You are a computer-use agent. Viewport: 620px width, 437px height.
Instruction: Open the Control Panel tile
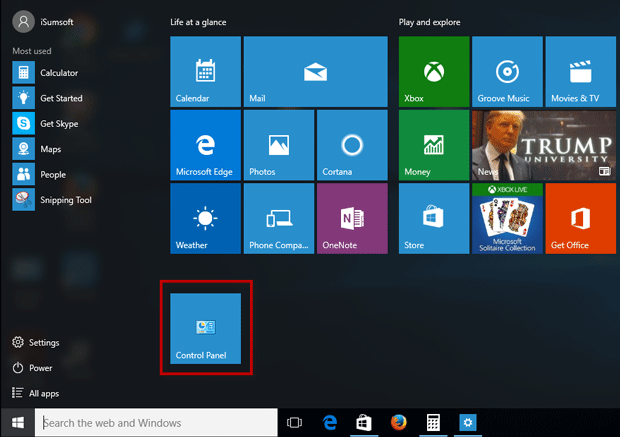pyautogui.click(x=205, y=328)
